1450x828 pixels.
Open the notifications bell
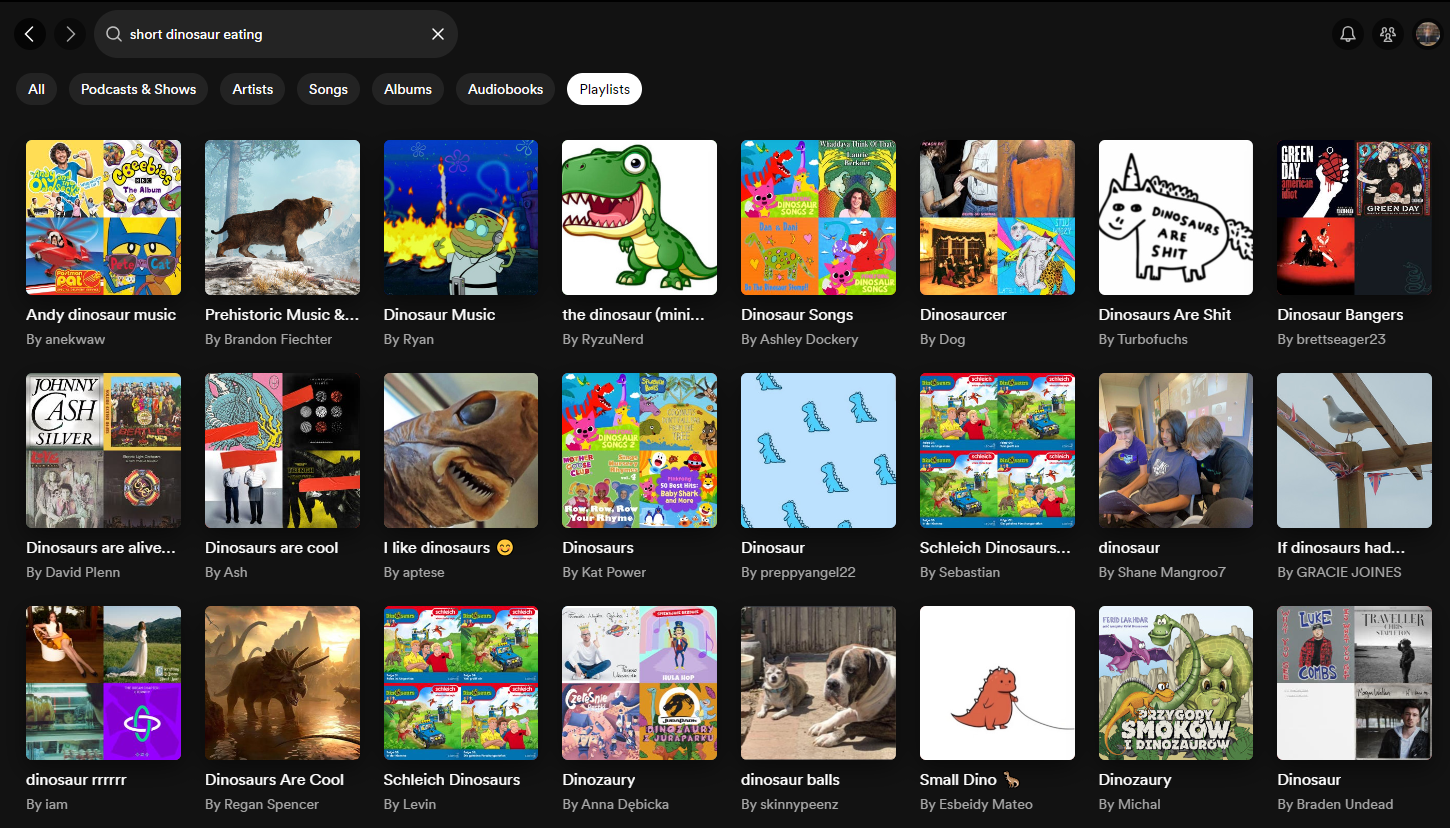click(1347, 33)
